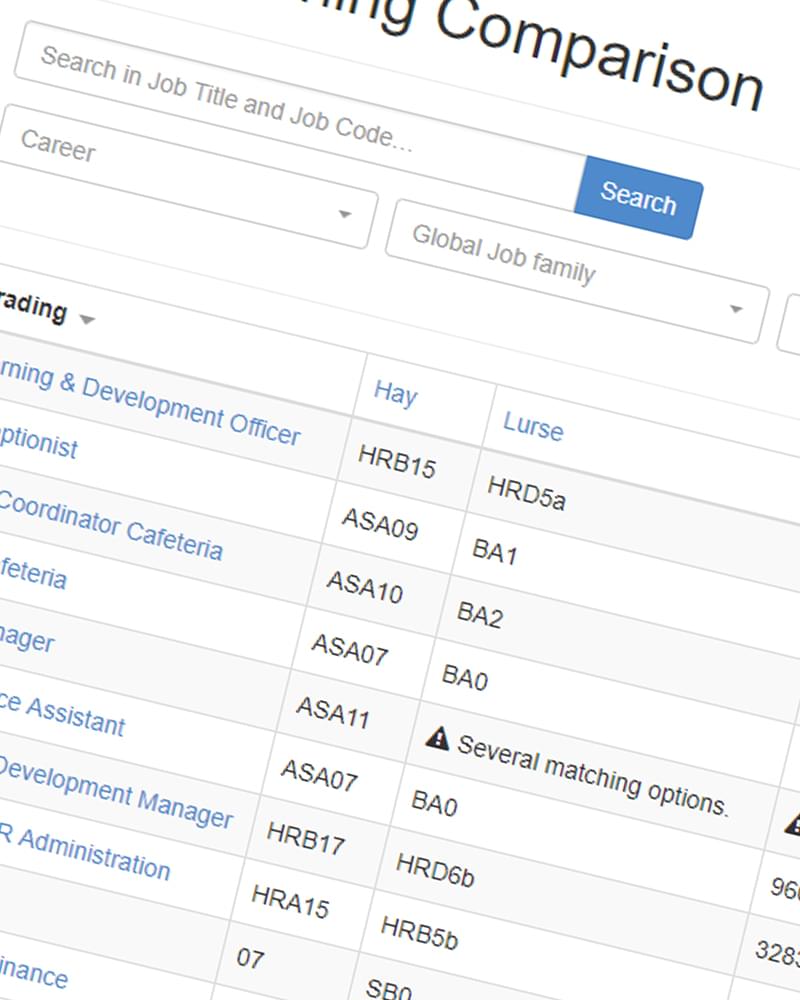800x1000 pixels.
Task: Open the Learning & Development Officer job link
Action: pyautogui.click(x=149, y=402)
